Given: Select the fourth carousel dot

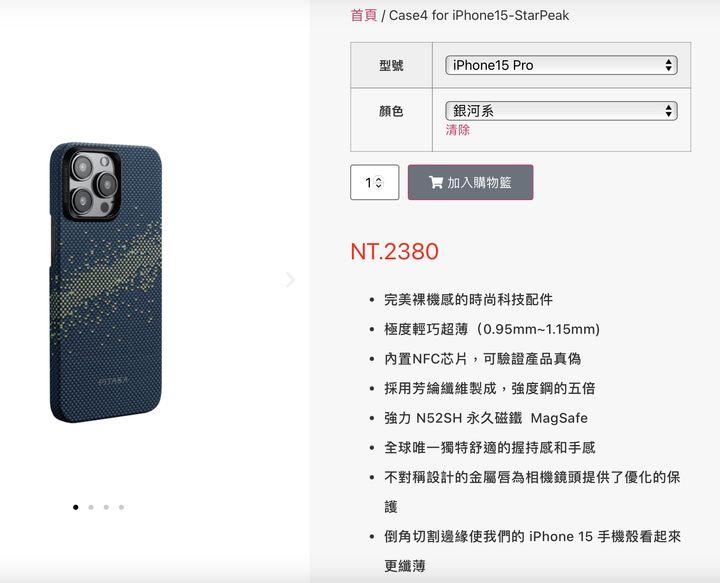Looking at the screenshot, I should [x=121, y=507].
